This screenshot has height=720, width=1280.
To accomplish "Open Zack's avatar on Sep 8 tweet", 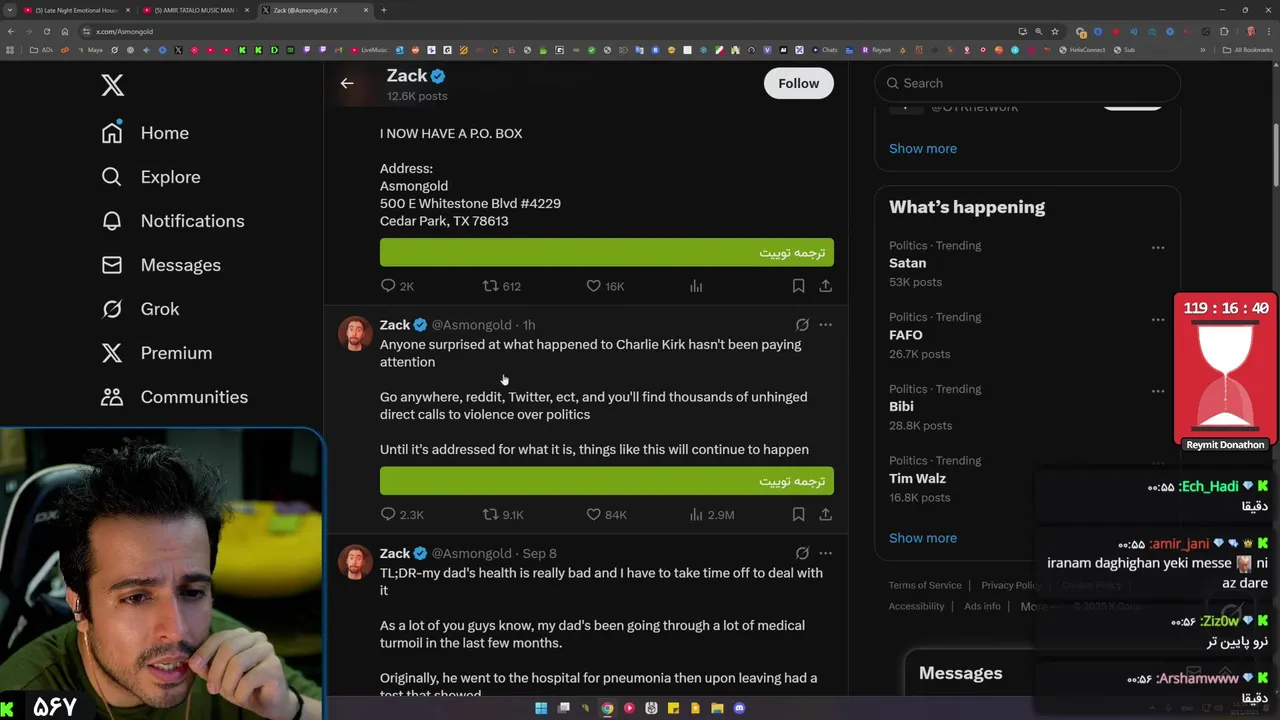I will click(355, 562).
